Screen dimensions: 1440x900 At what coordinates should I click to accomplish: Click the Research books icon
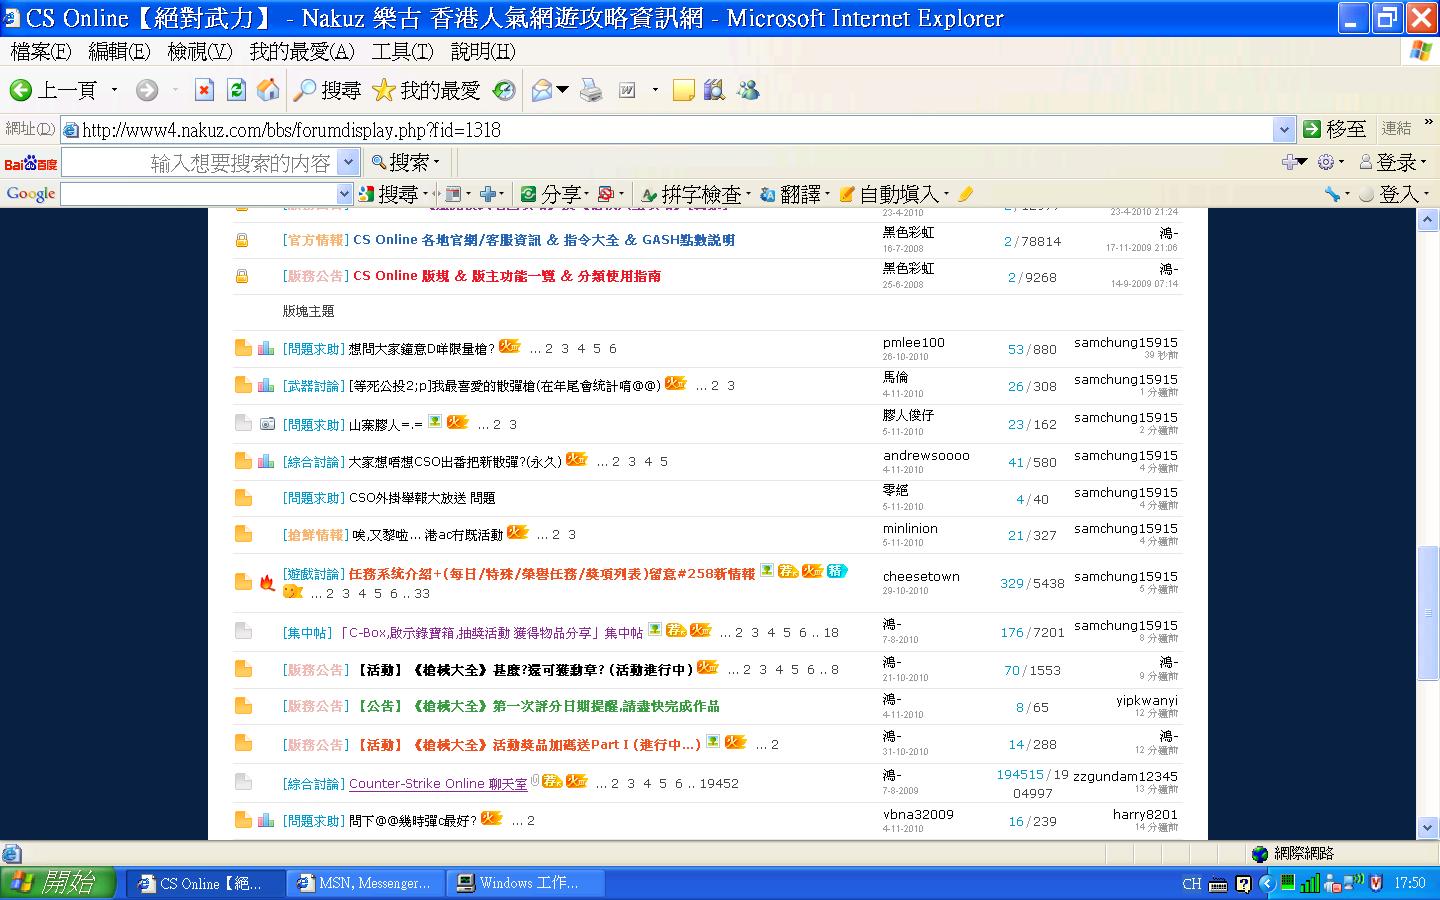point(714,91)
